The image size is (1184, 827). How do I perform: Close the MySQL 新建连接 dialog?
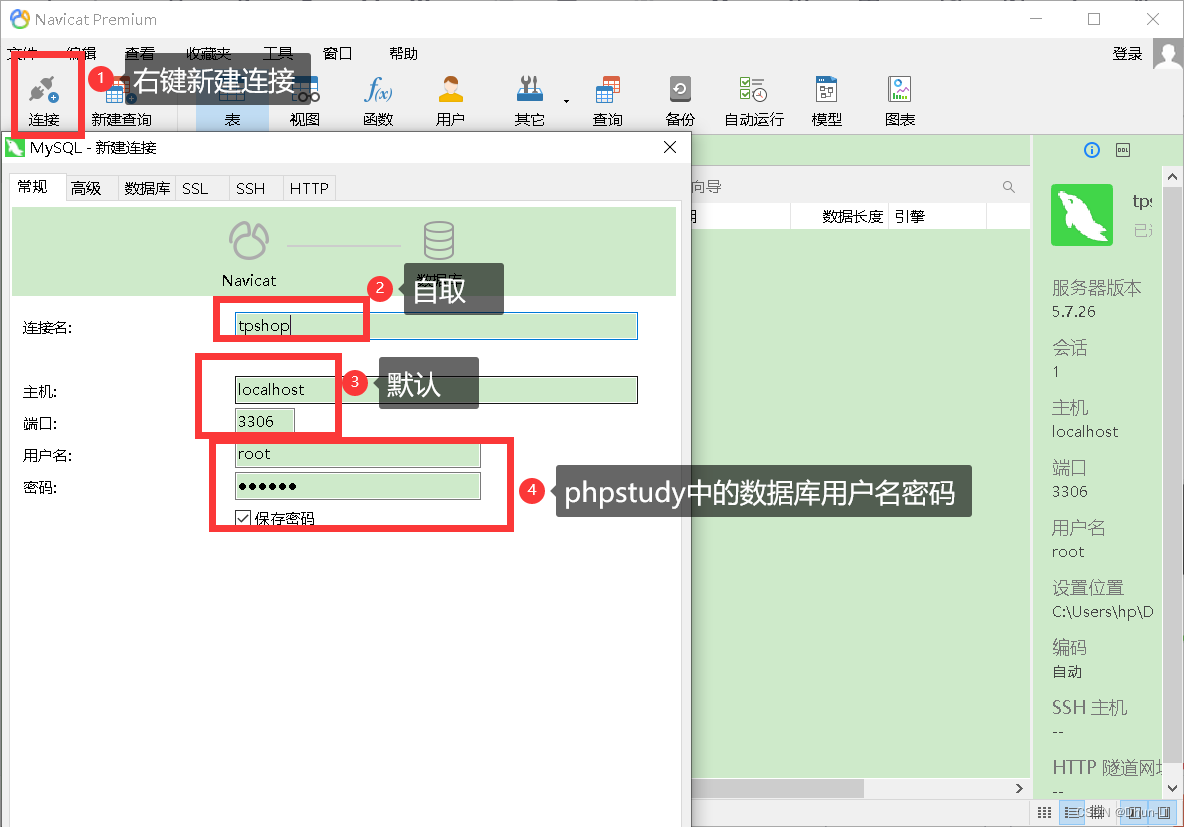coord(670,147)
